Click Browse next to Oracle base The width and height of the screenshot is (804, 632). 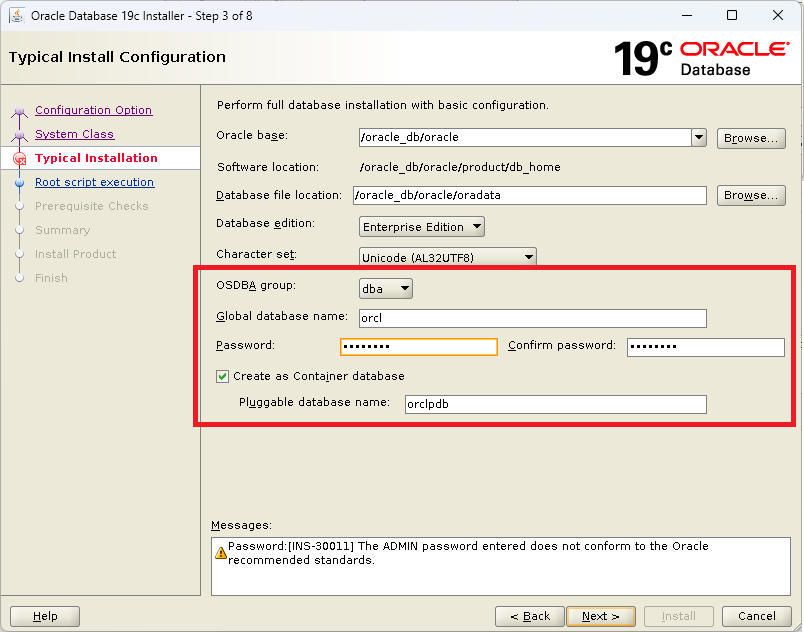tap(751, 138)
